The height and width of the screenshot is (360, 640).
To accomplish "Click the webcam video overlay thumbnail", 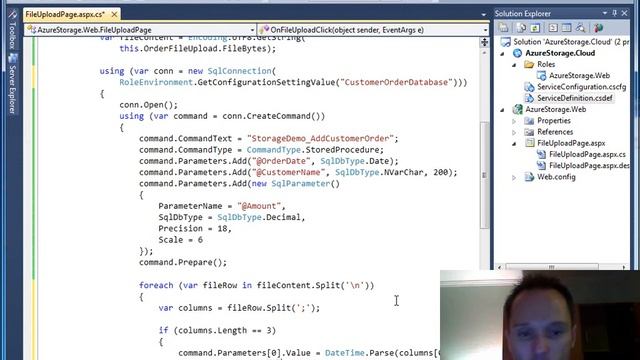I will point(540,315).
